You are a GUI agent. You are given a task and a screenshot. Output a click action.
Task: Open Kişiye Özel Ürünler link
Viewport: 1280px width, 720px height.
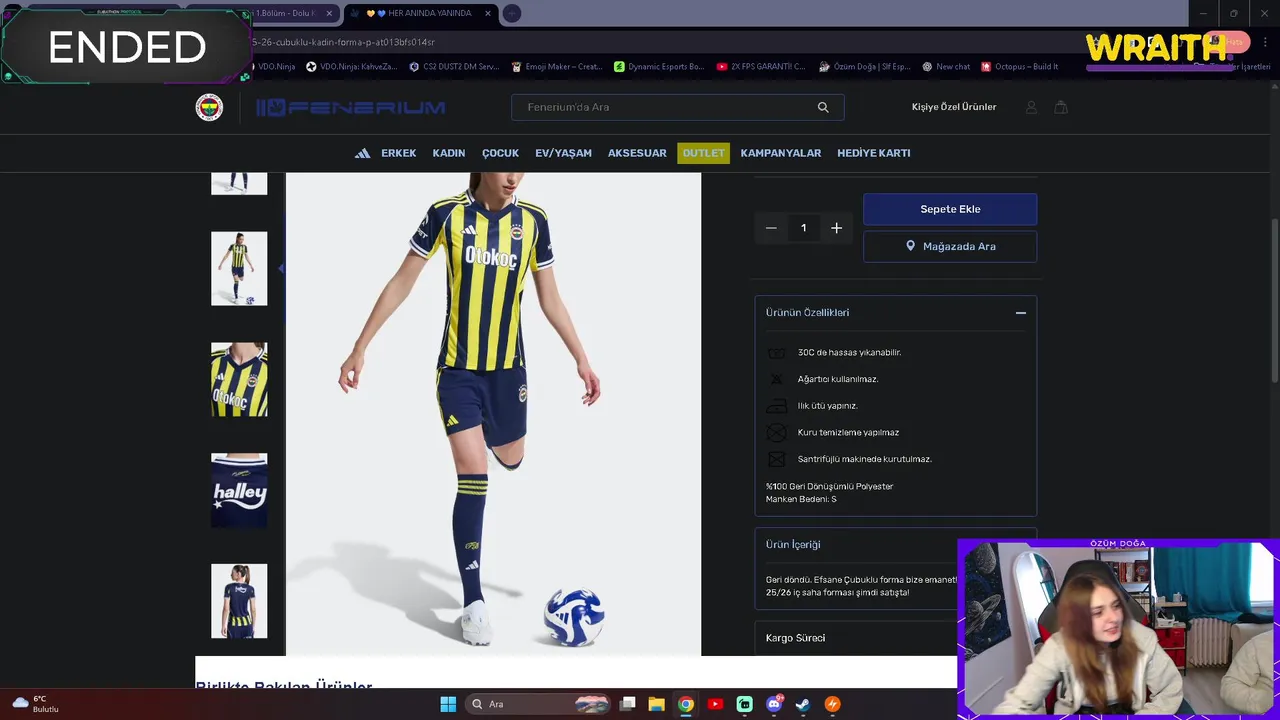[954, 107]
